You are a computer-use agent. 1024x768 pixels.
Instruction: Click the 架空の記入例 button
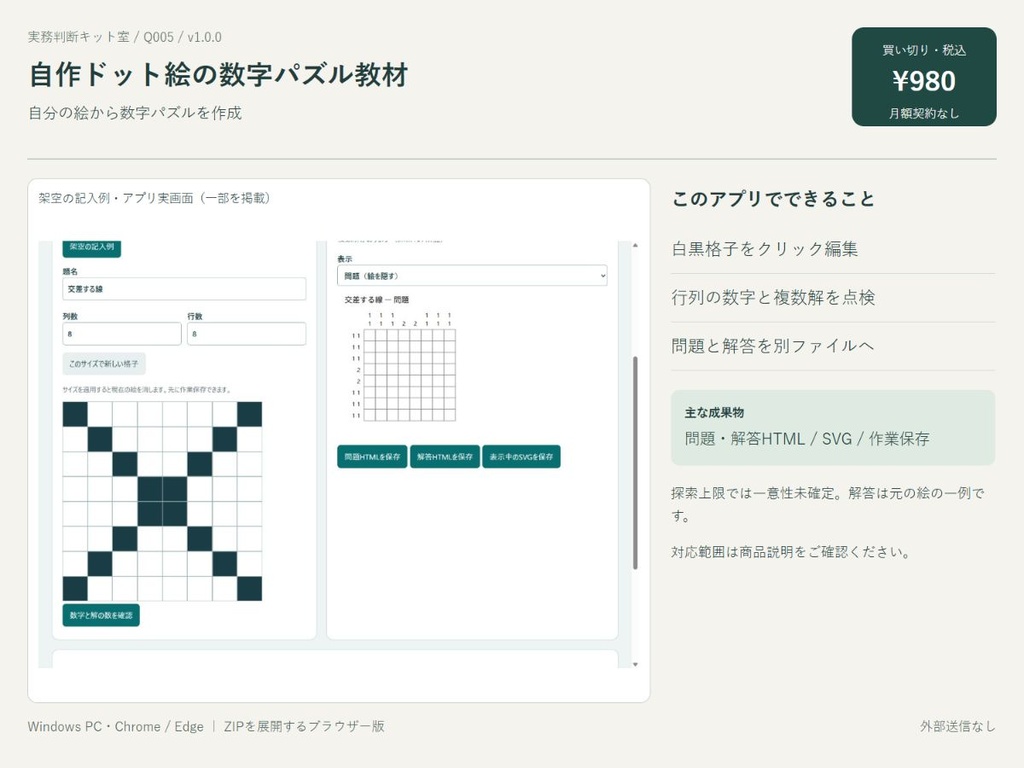click(91, 248)
